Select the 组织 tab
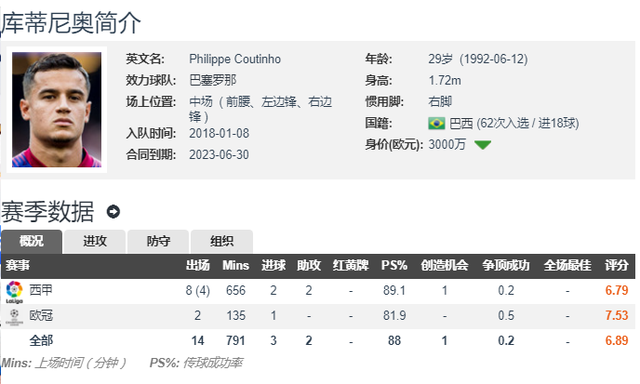Viewport: 640px width, 384px height. 222,241
